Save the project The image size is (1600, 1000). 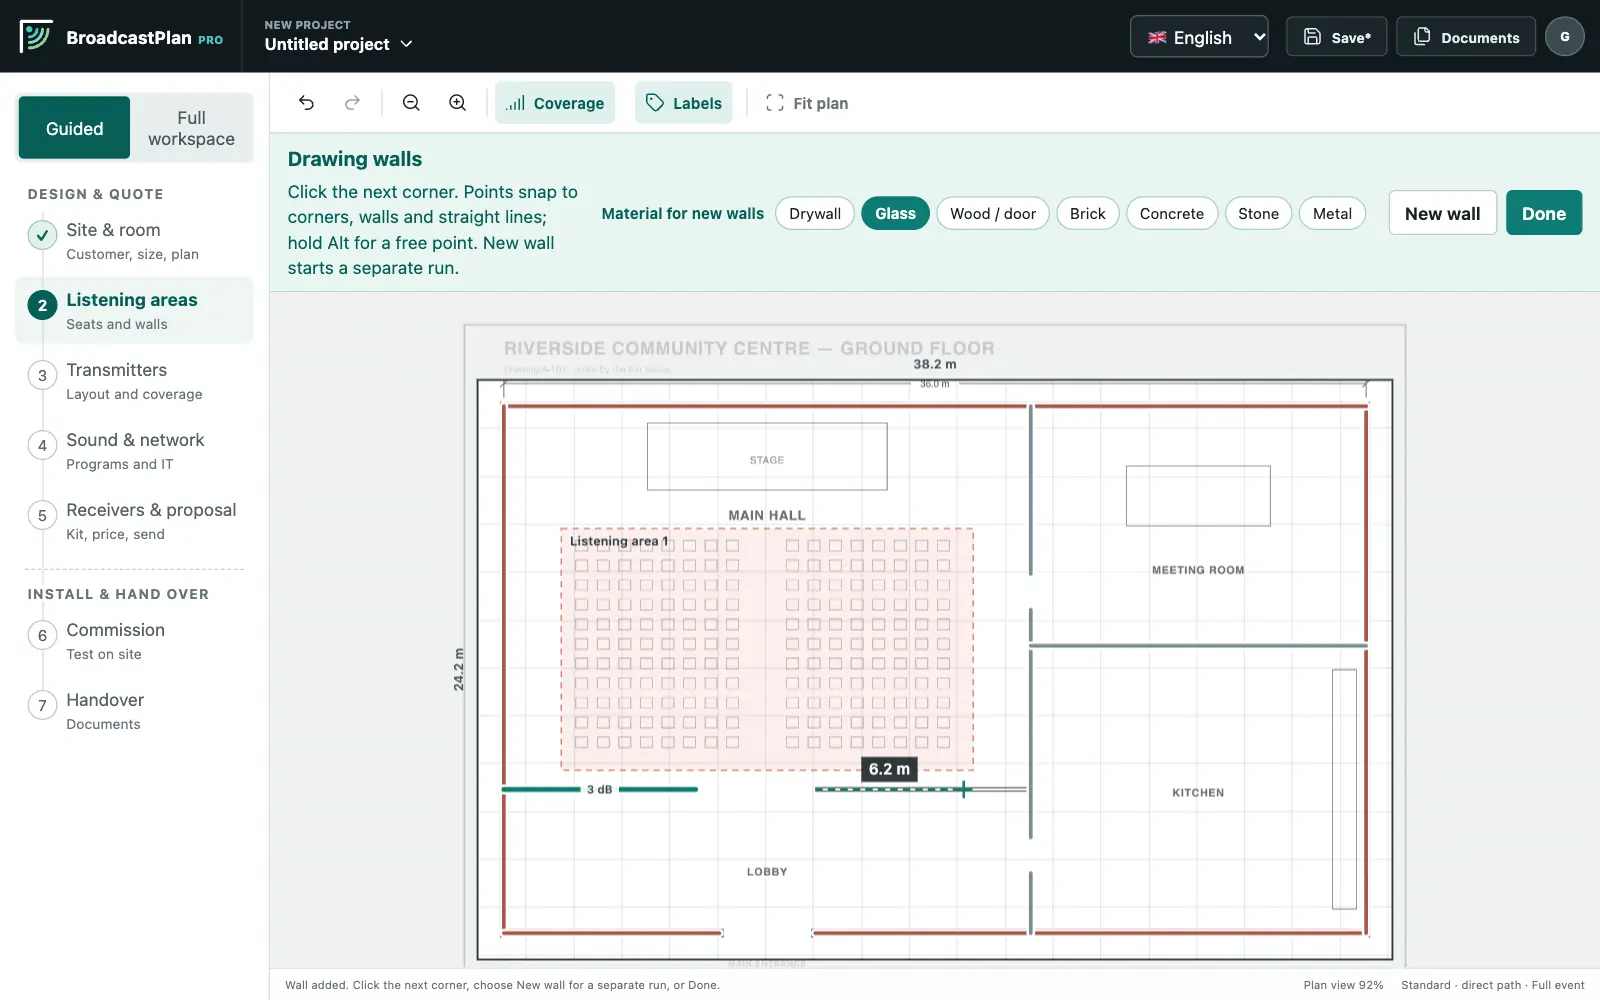(x=1336, y=37)
